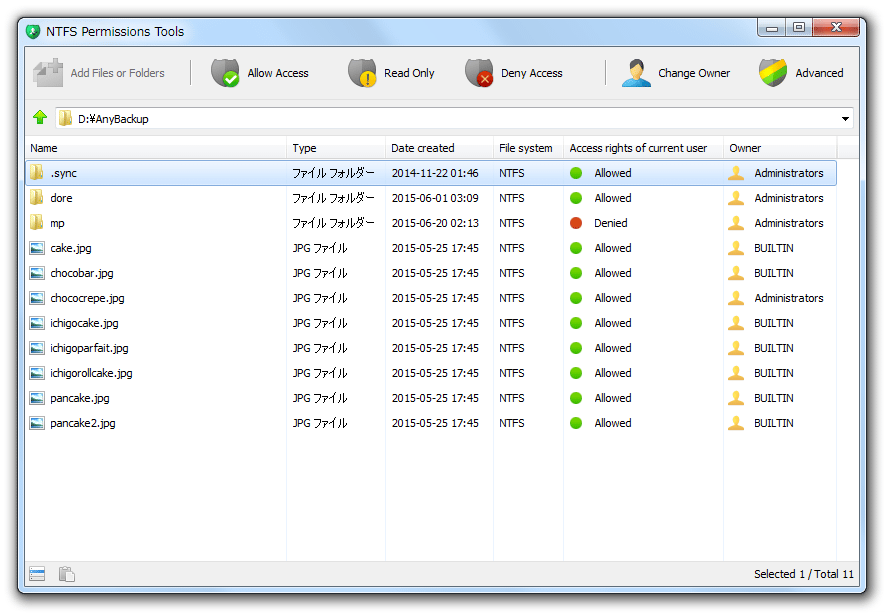Click the folder icon in path field
The image size is (888, 616).
(x=66, y=118)
